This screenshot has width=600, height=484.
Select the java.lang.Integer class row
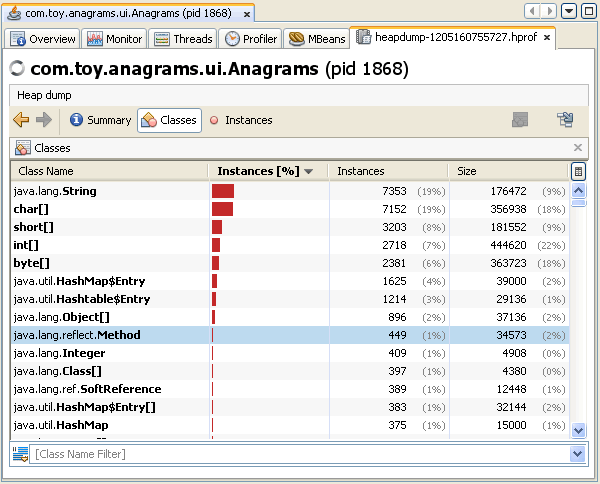coord(110,353)
